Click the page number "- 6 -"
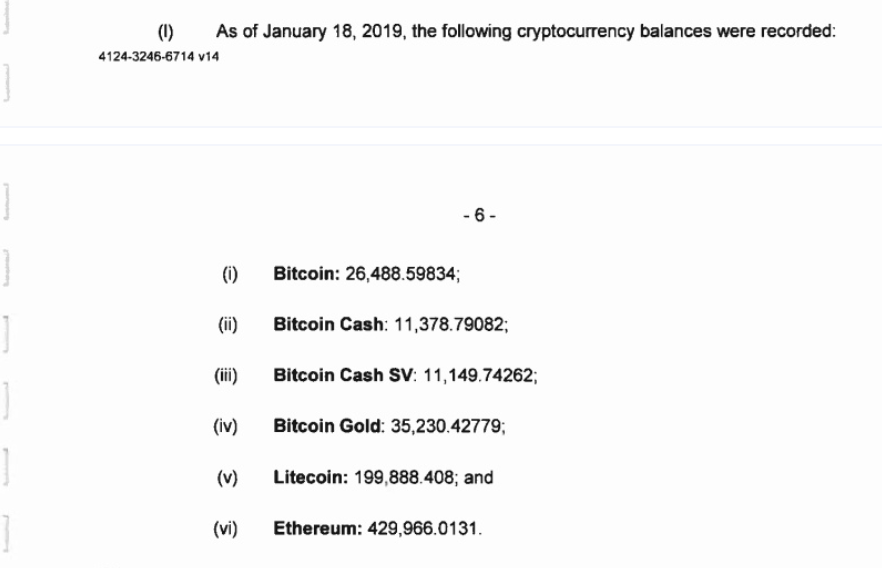Image resolution: width=882 pixels, height=568 pixels. click(482, 222)
